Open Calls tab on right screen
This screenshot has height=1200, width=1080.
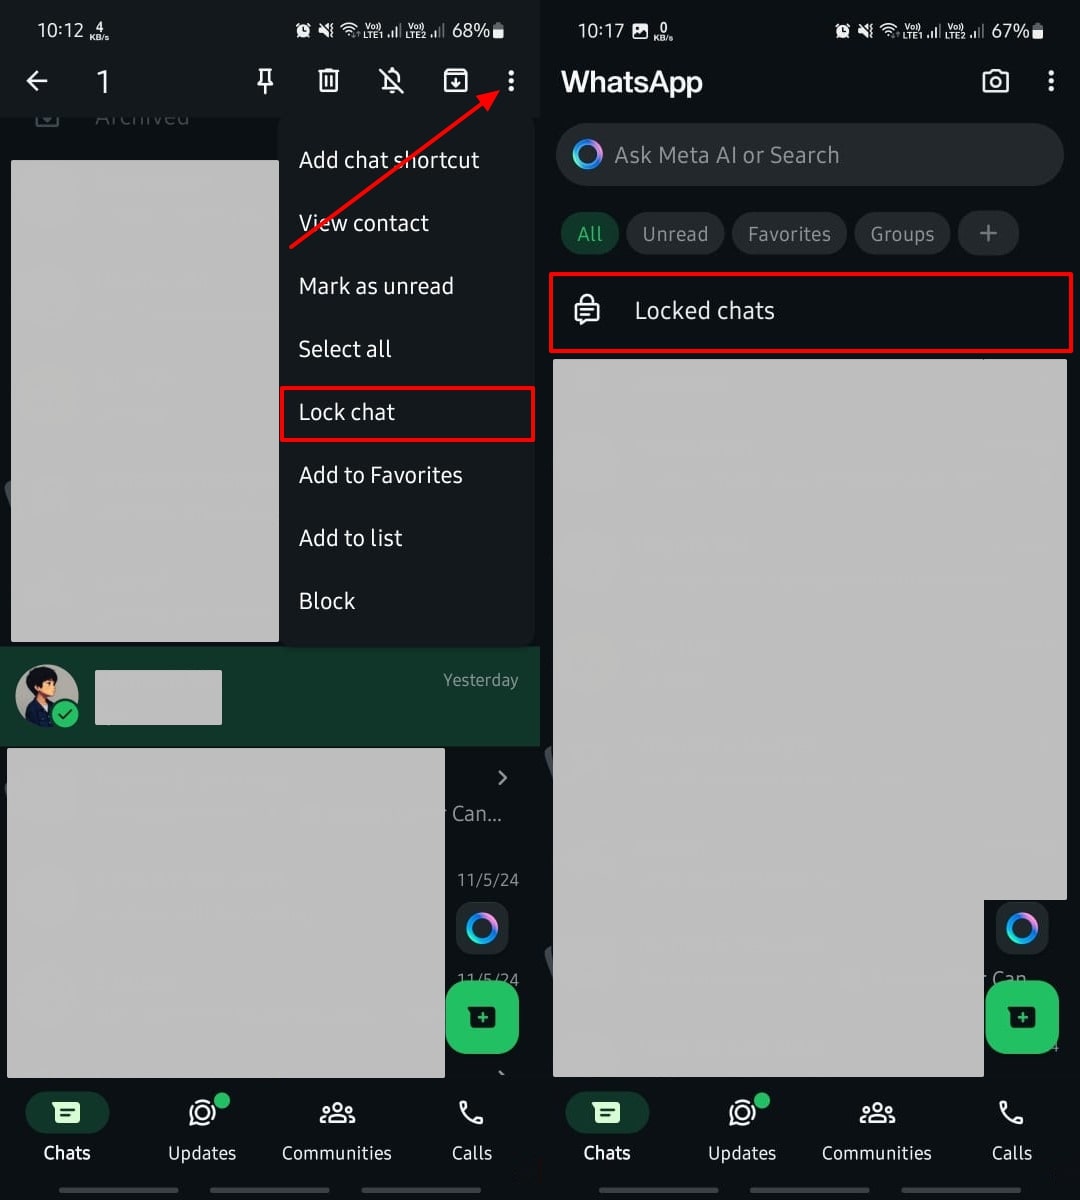coord(1011,1130)
